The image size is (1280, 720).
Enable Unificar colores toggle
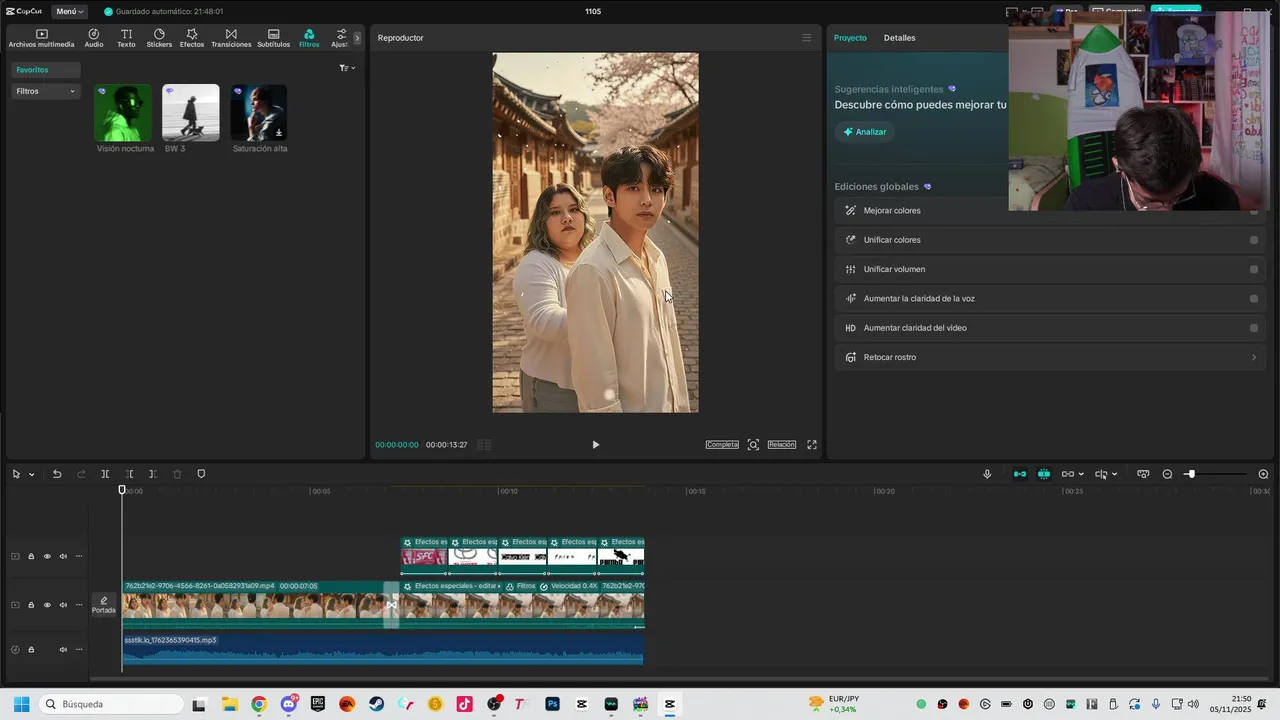[1254, 240]
